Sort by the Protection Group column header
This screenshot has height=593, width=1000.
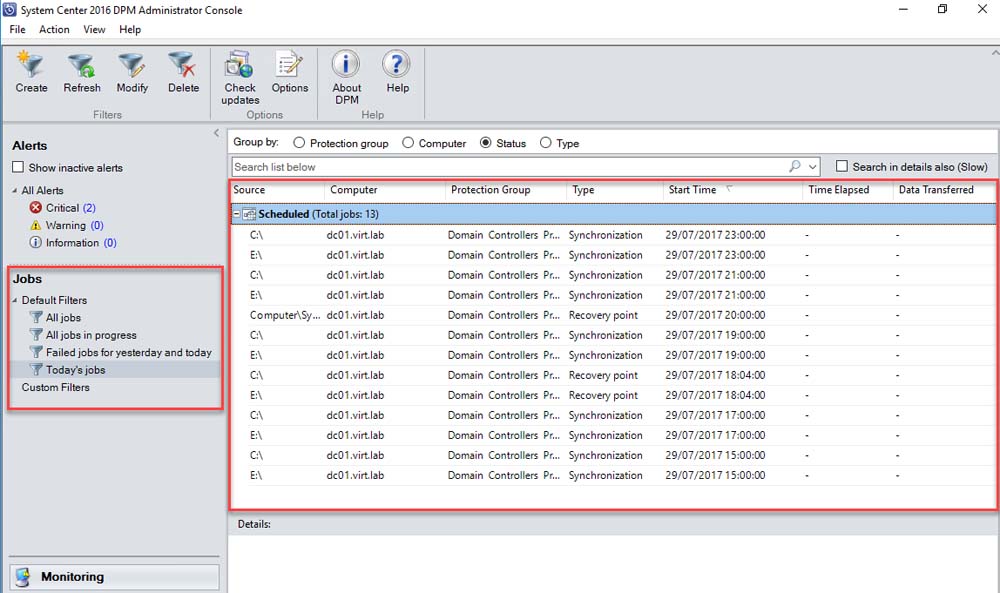[506, 190]
